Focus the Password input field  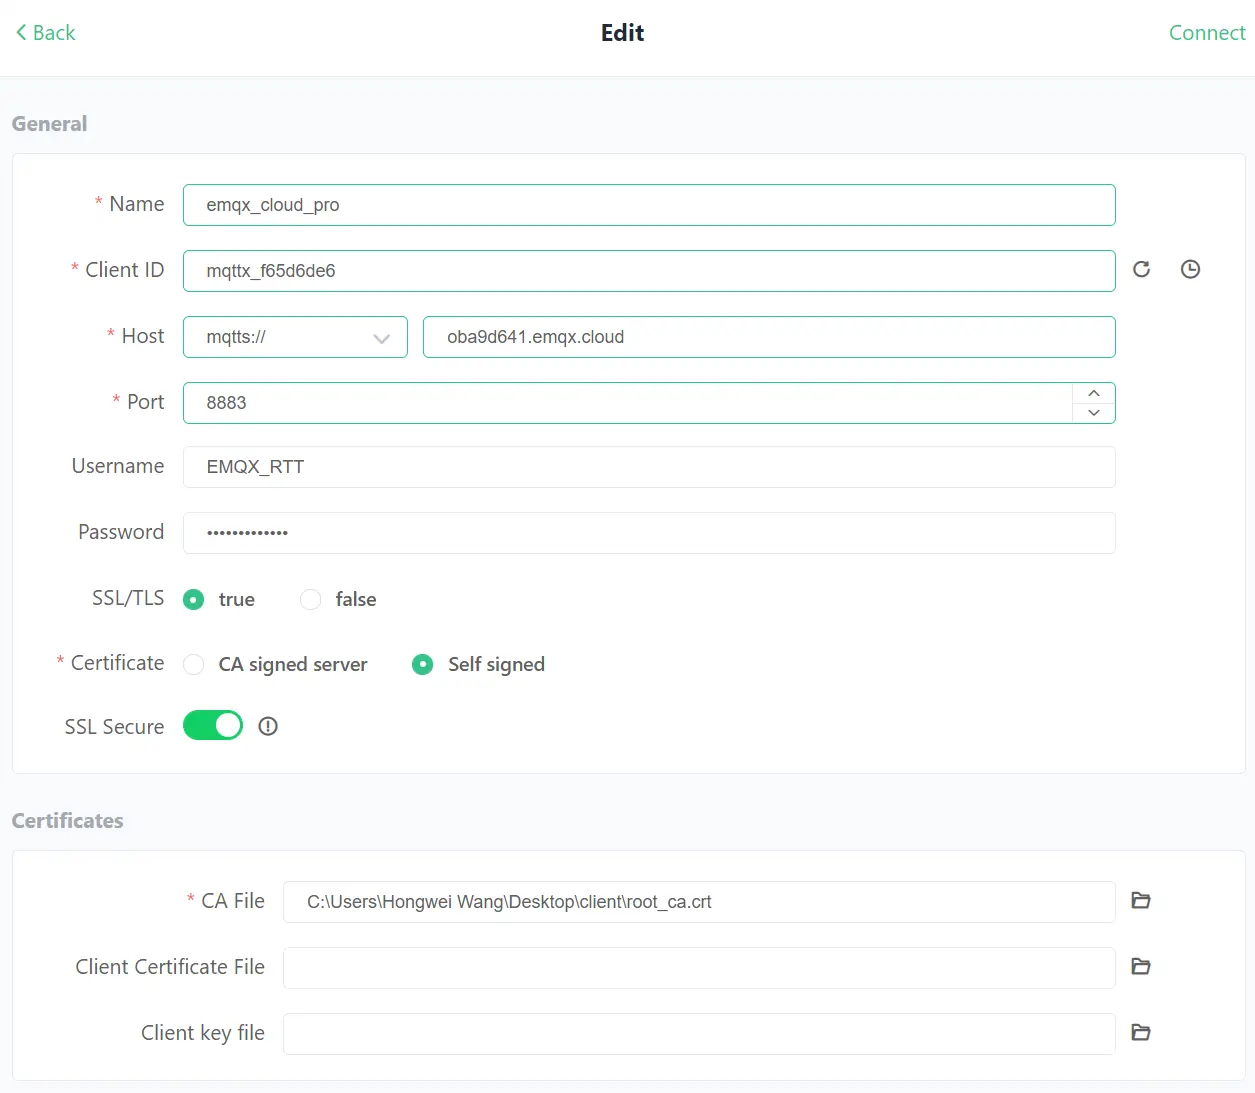click(x=649, y=533)
